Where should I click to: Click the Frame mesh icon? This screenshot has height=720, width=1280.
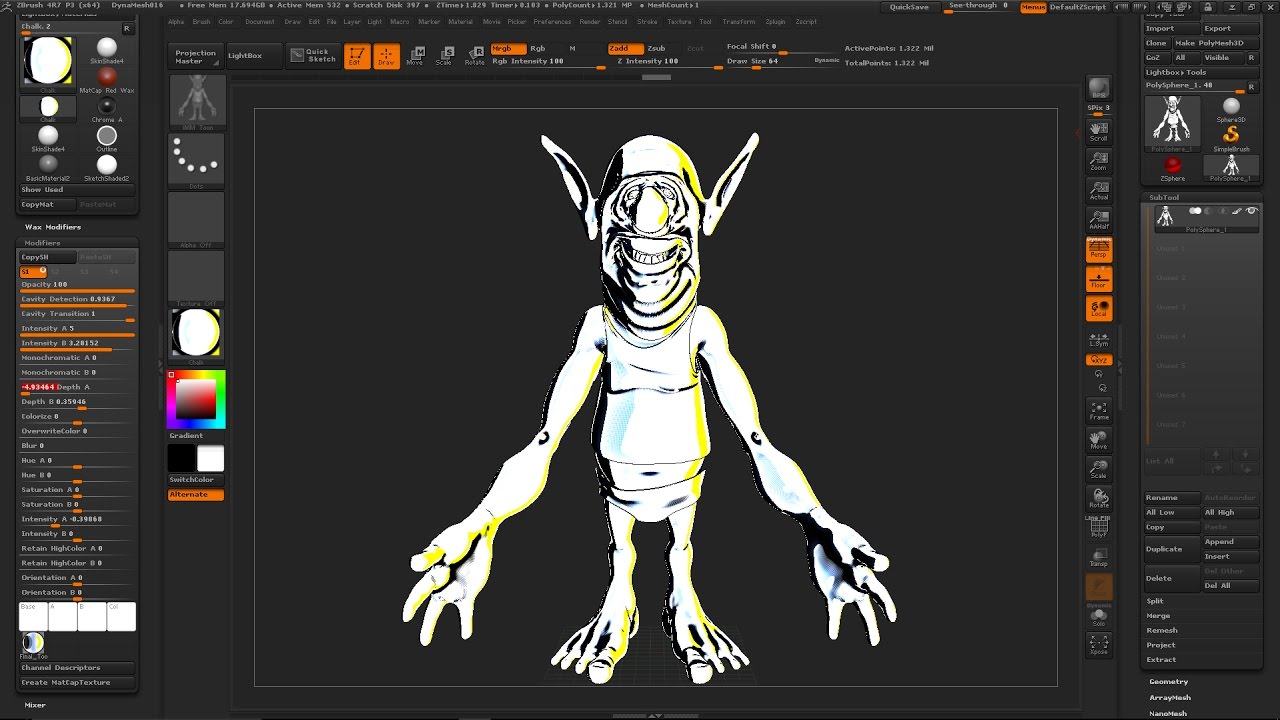point(1099,410)
